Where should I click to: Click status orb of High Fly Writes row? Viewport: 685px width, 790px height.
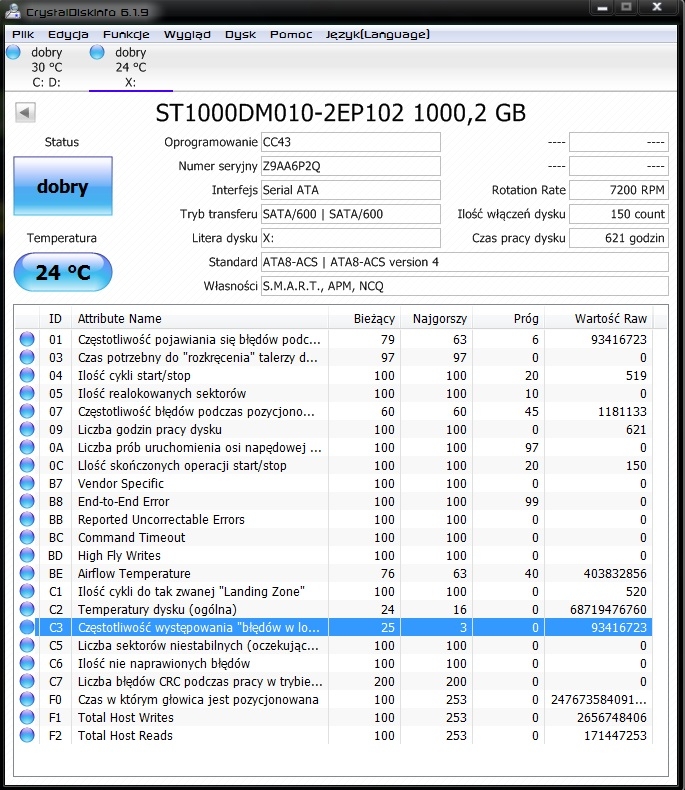[27, 555]
